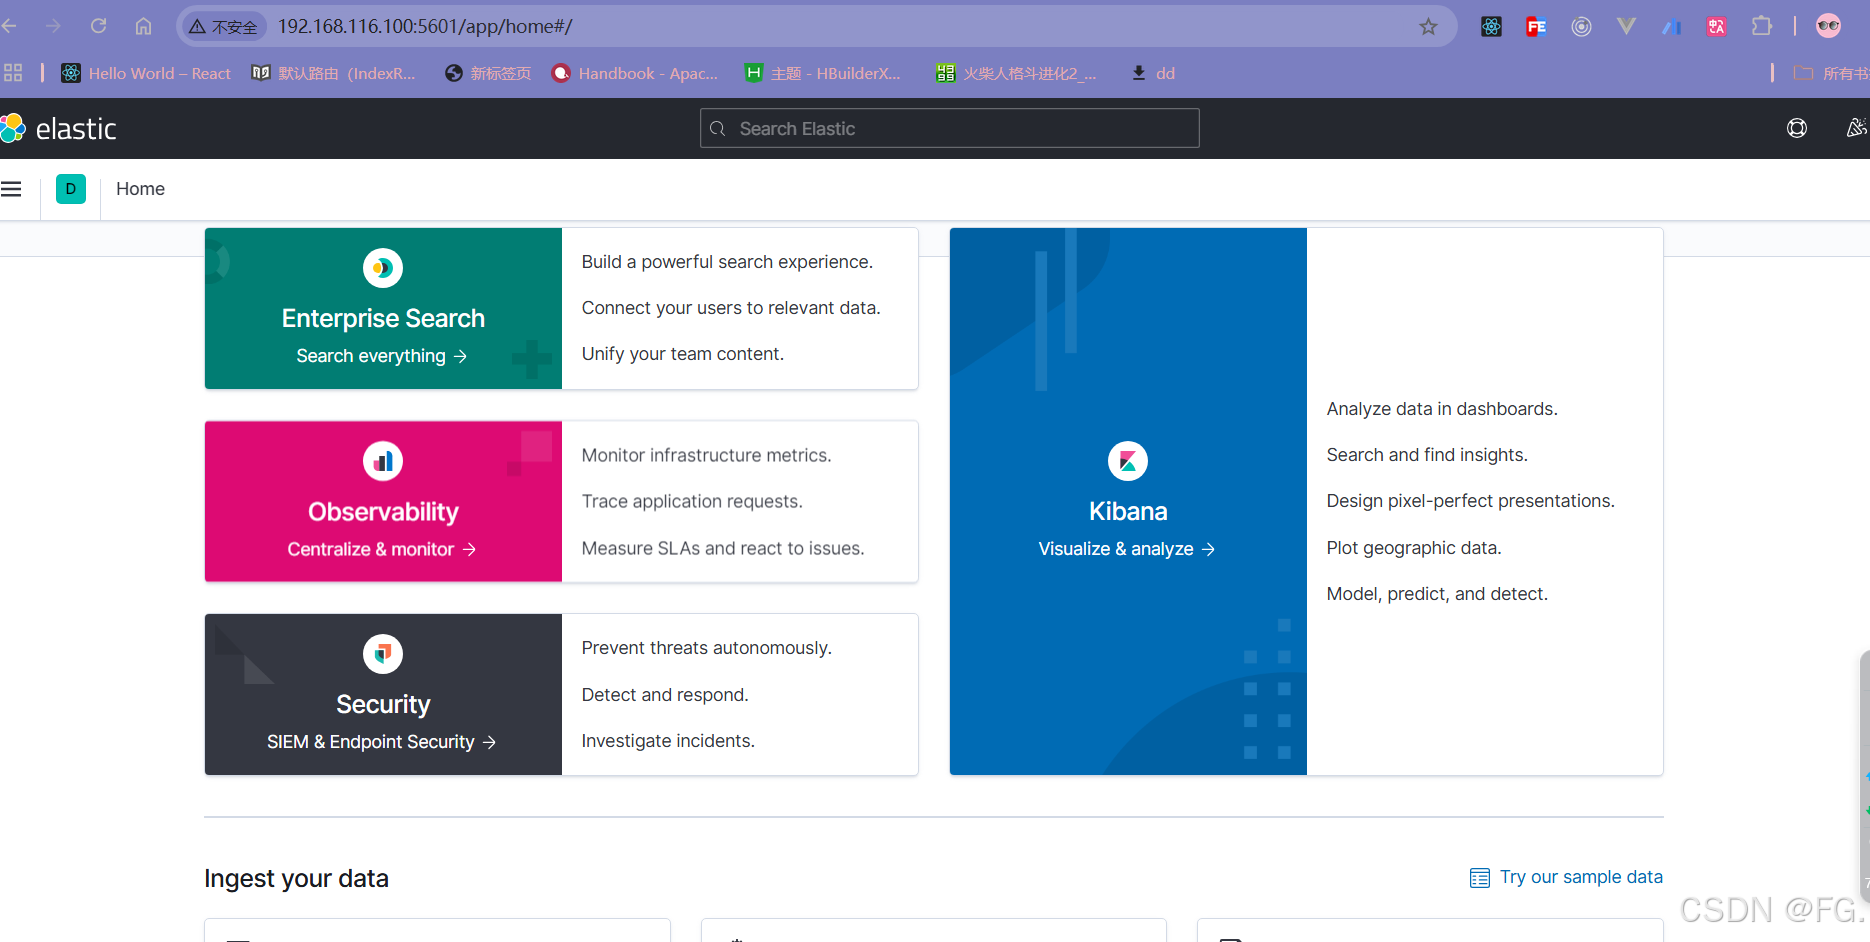Click 'Monitor infrastructure metrics.' text
The height and width of the screenshot is (942, 1870).
(707, 455)
